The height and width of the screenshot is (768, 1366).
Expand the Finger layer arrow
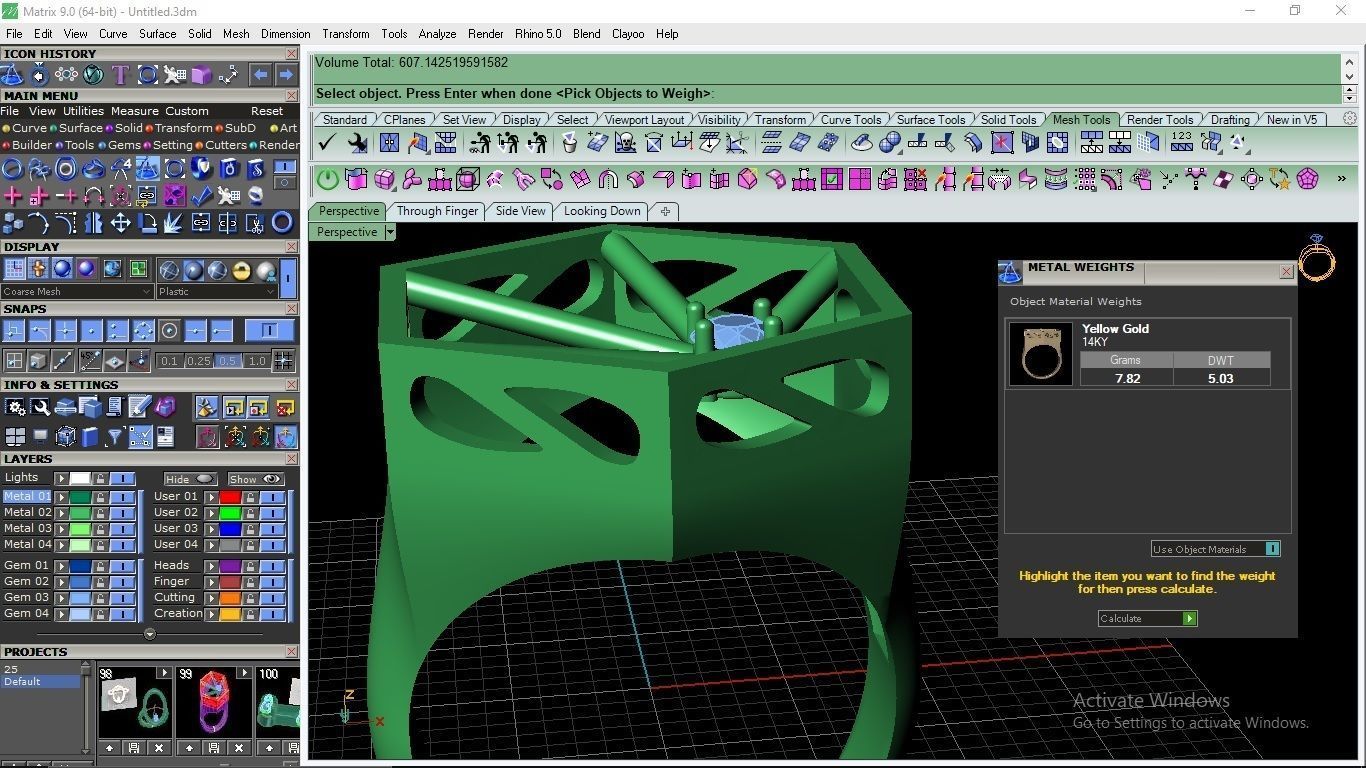[x=212, y=582]
